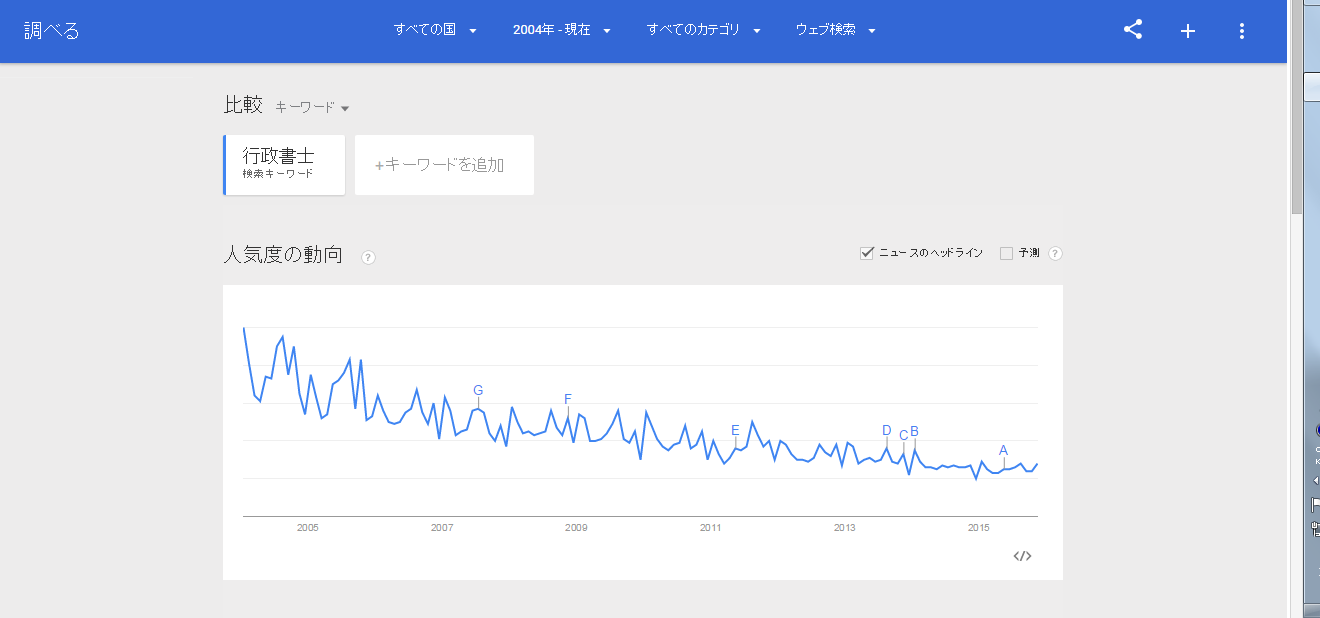Click news headline marker C on chart
The height and width of the screenshot is (618, 1320).
904,435
